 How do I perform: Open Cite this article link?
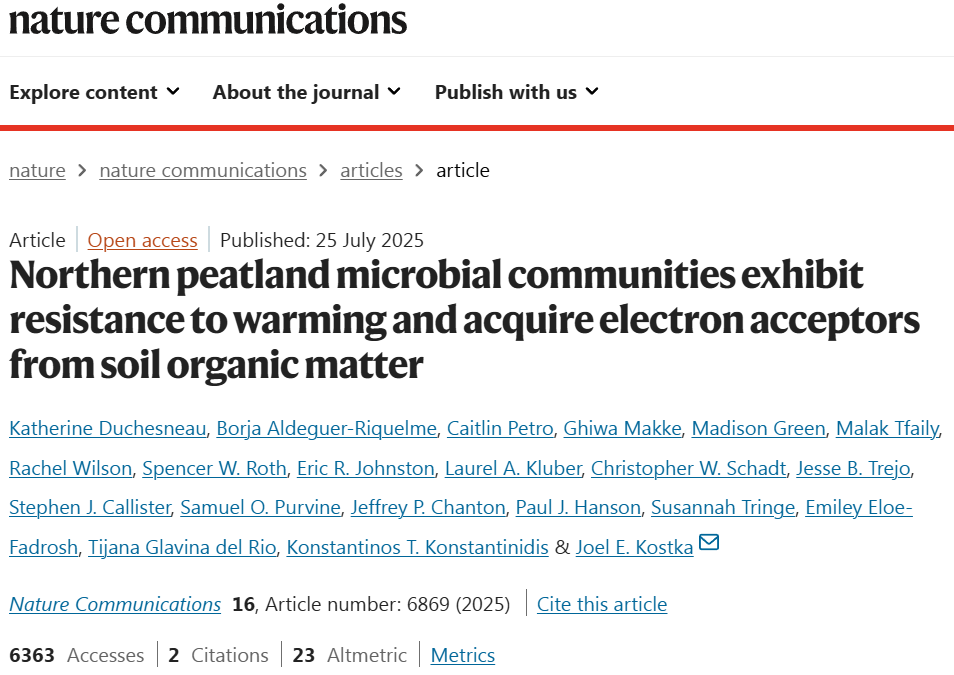(602, 604)
